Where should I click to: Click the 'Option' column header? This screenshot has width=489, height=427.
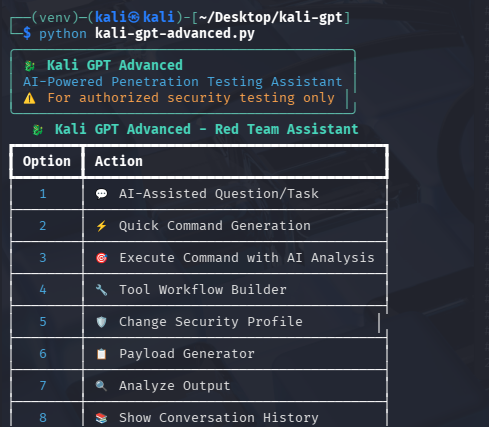(47, 162)
